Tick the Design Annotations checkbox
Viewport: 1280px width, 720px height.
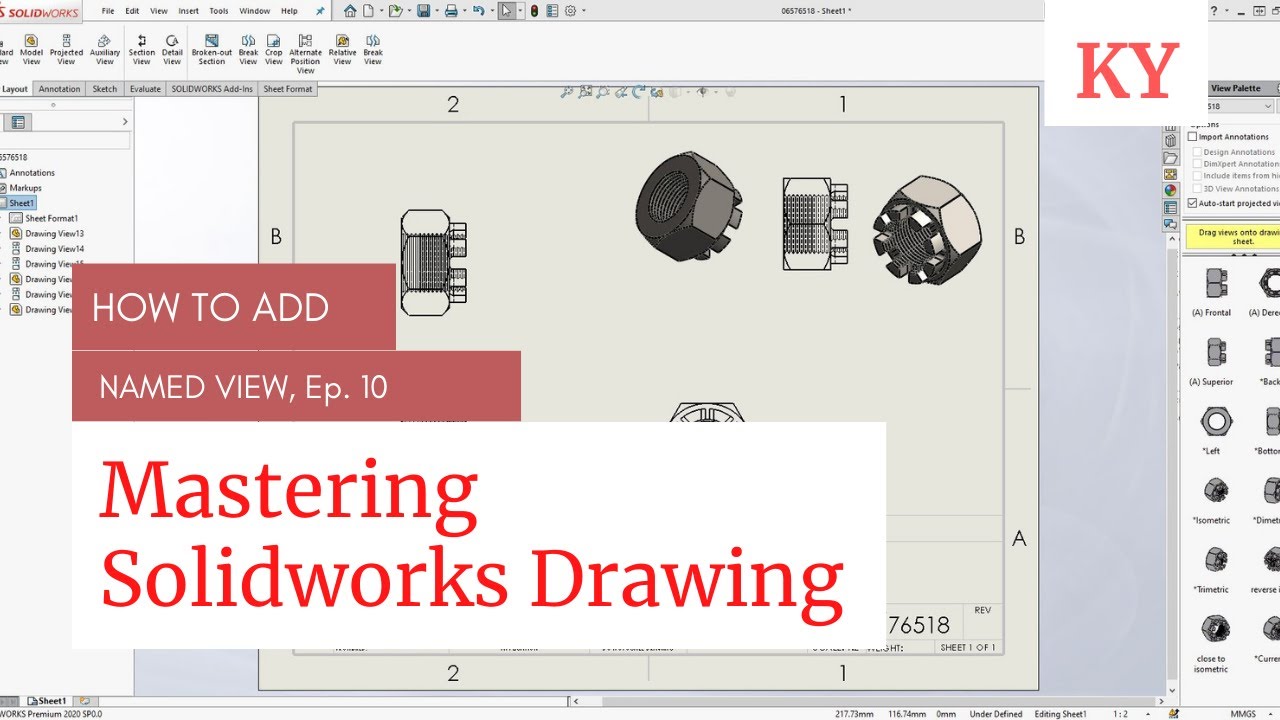click(x=1197, y=152)
